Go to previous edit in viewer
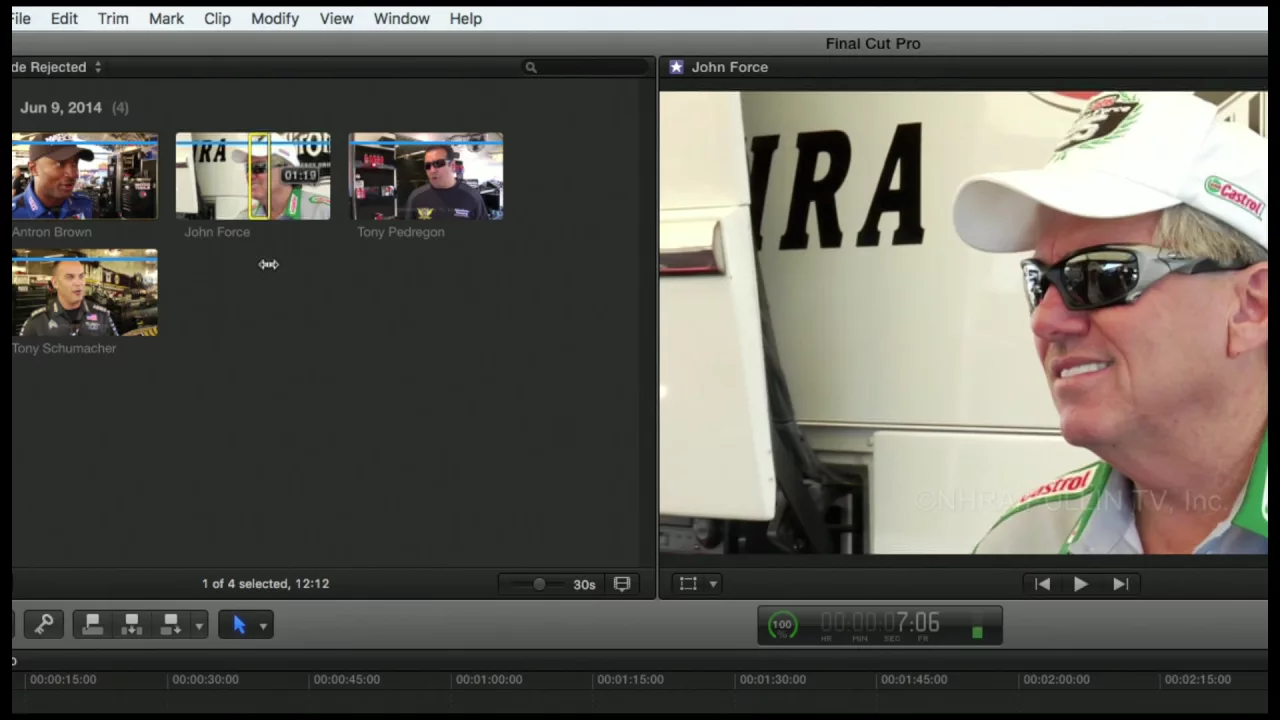Viewport: 1280px width, 720px height. [1042, 584]
